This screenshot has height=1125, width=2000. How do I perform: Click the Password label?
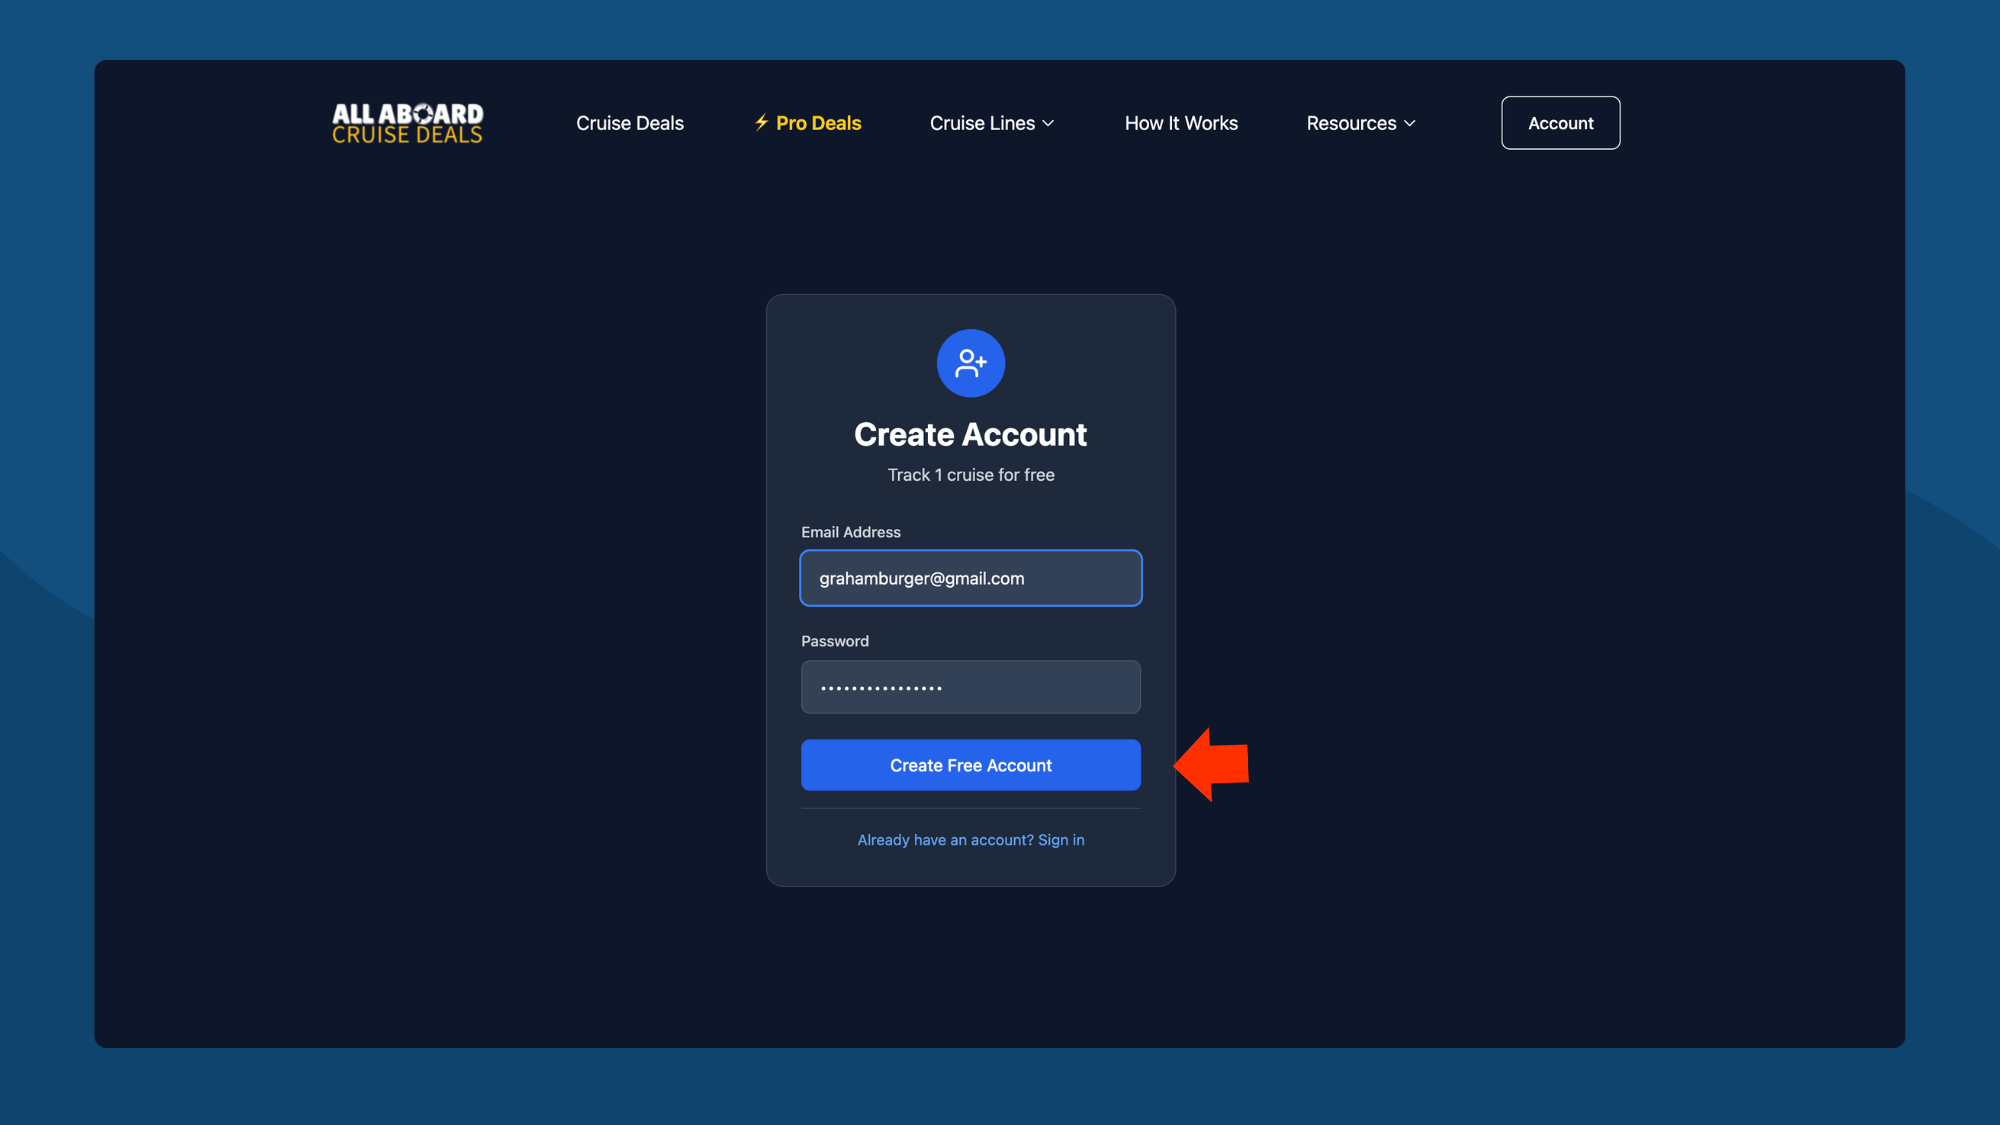834,641
